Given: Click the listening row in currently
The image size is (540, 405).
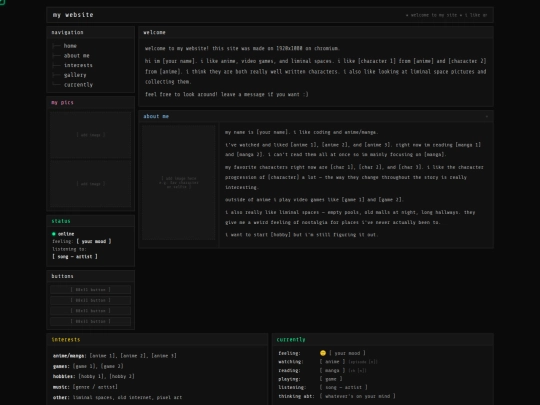Looking at the screenshot, I should pos(323,387).
